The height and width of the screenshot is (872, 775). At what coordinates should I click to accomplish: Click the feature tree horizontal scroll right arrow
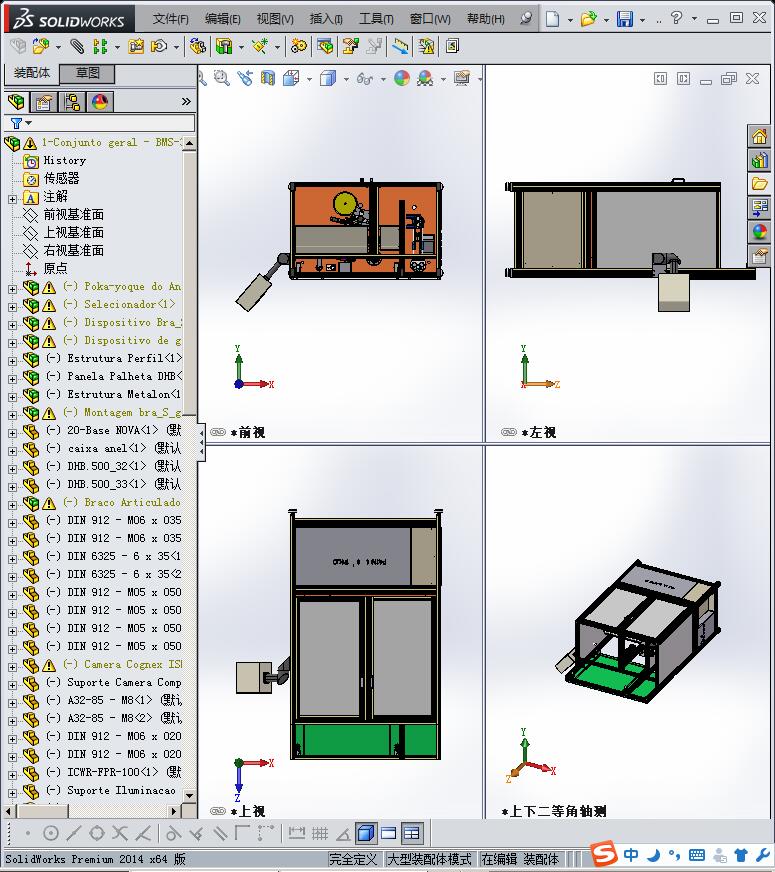[174, 811]
